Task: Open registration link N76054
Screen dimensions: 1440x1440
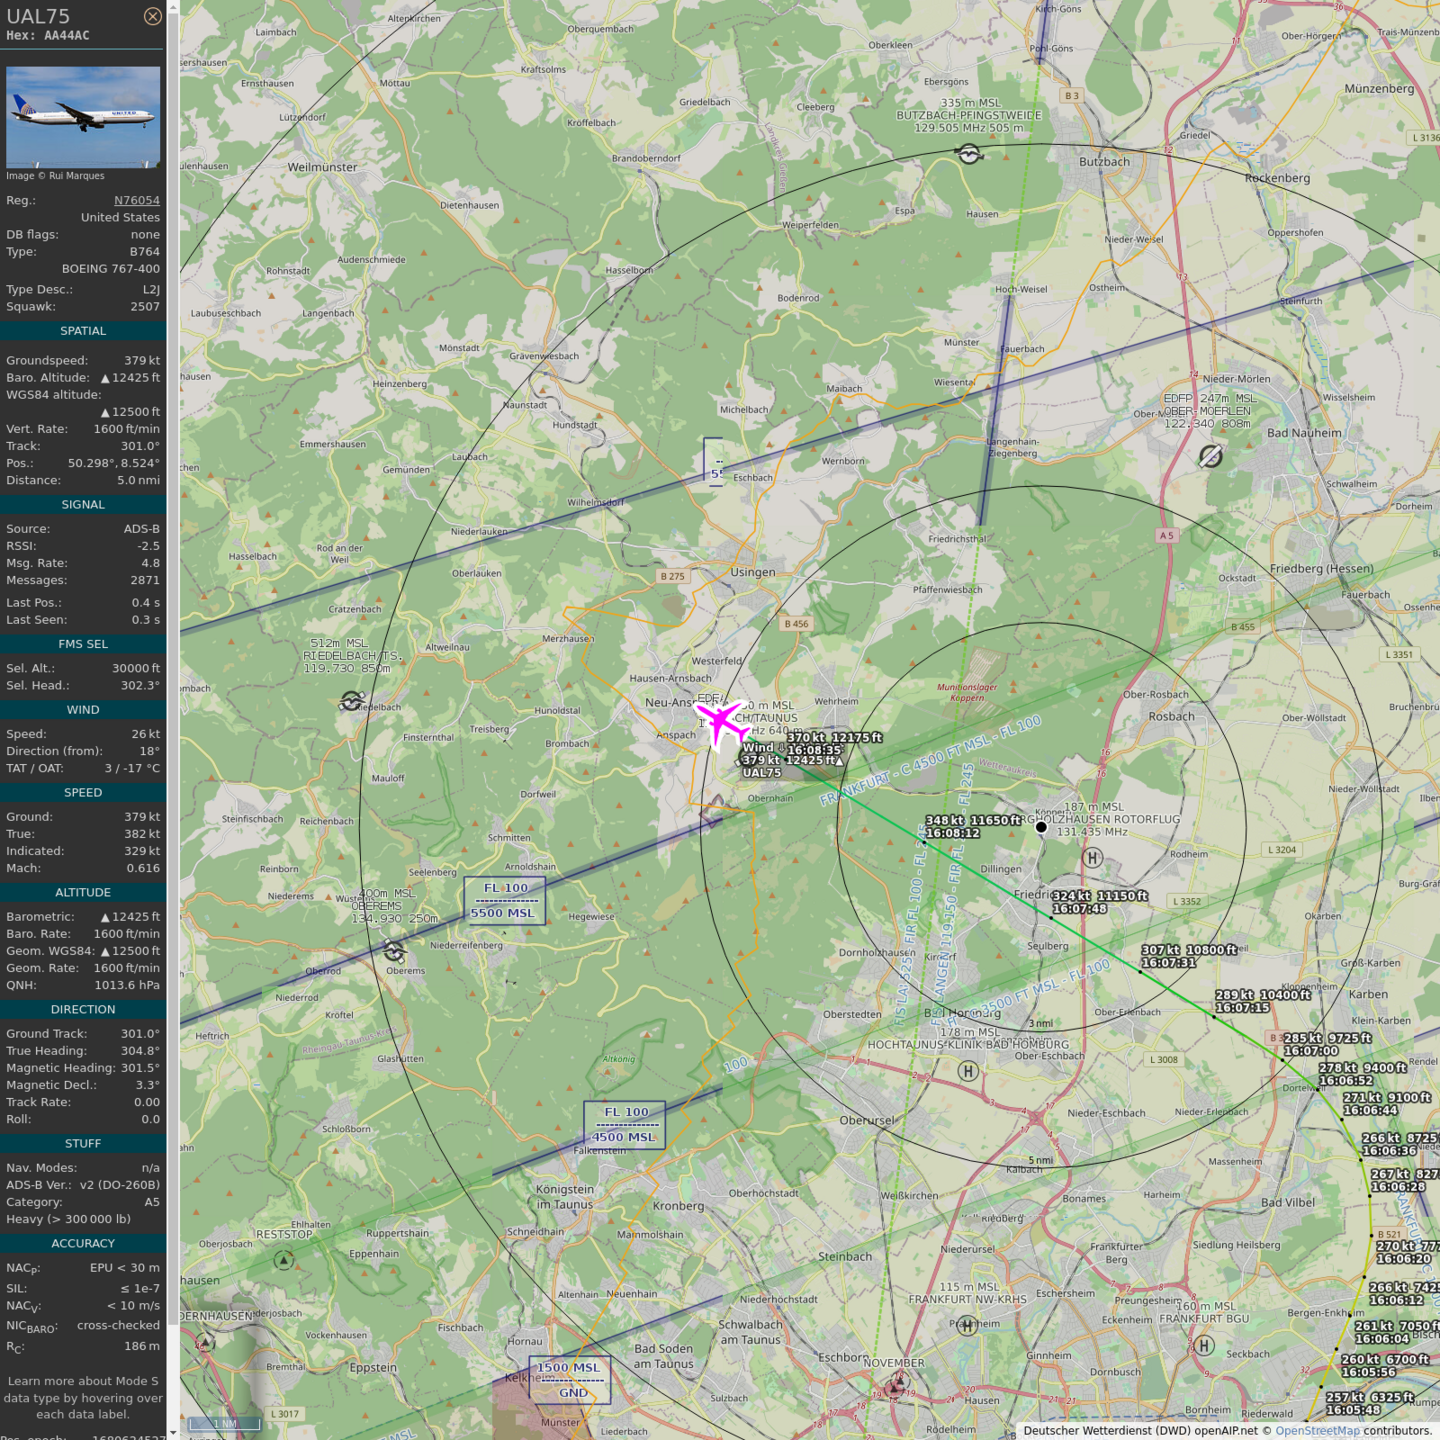Action: point(136,200)
